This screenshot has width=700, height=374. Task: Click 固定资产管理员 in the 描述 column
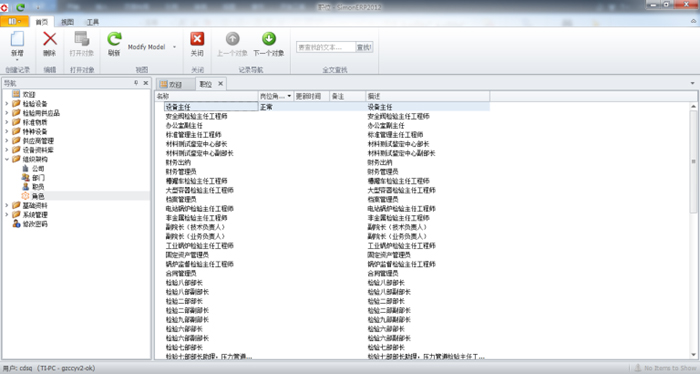coord(389,255)
